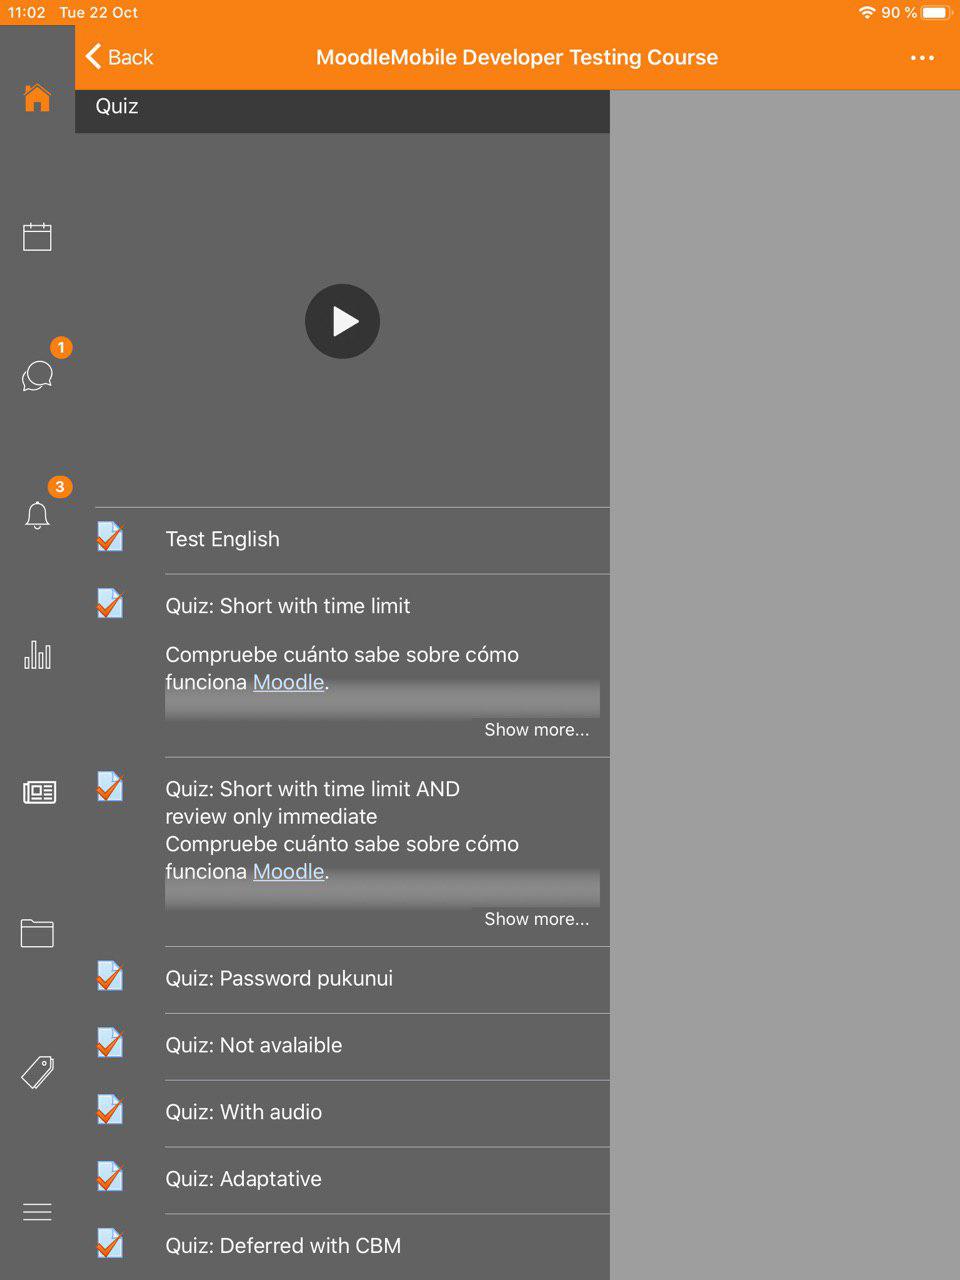Open notifications bell with three alerts
Image resolution: width=960 pixels, height=1280 pixels.
pyautogui.click(x=37, y=515)
